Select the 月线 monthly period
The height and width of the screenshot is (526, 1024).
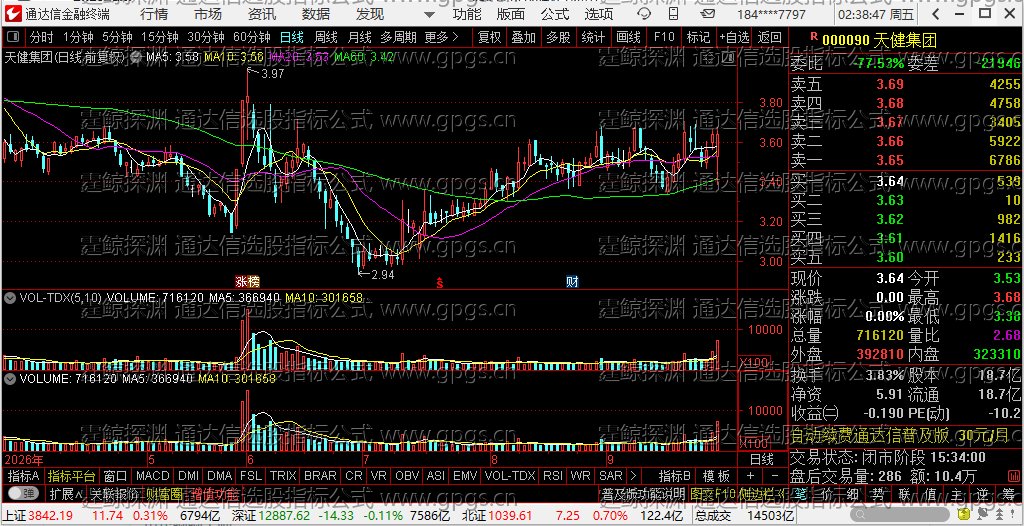pyautogui.click(x=360, y=37)
